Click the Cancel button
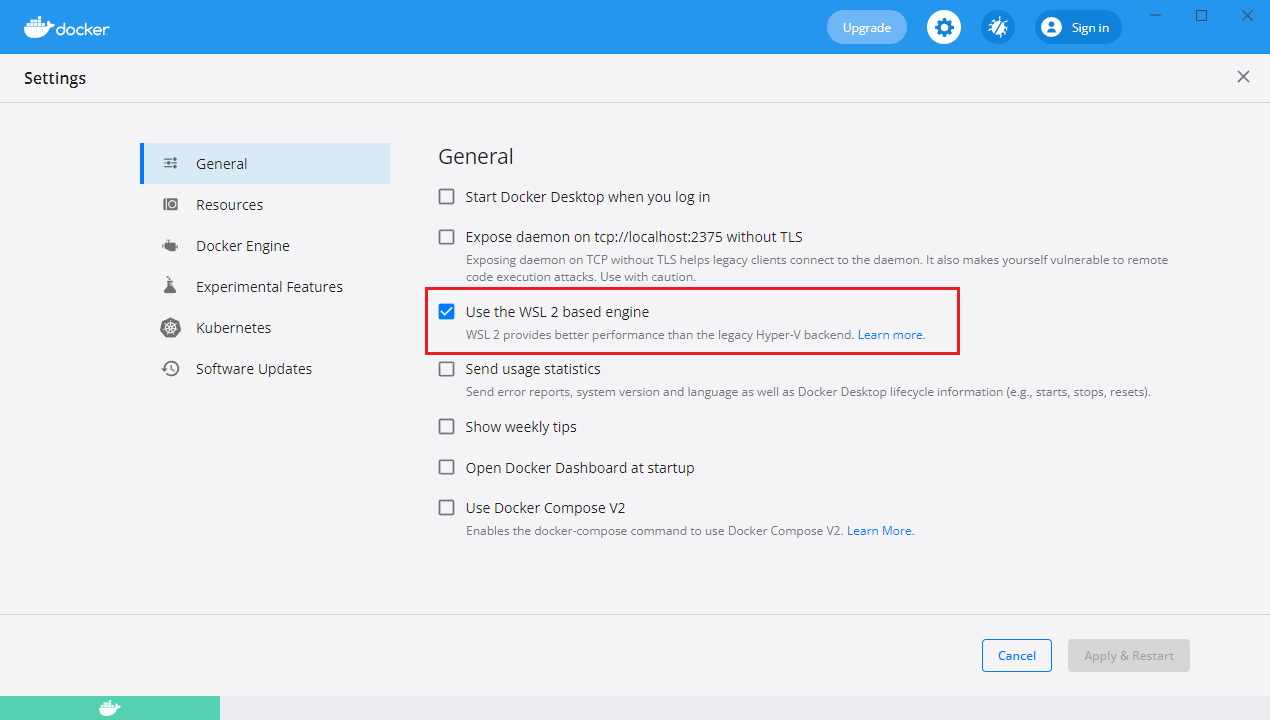 [x=1016, y=656]
